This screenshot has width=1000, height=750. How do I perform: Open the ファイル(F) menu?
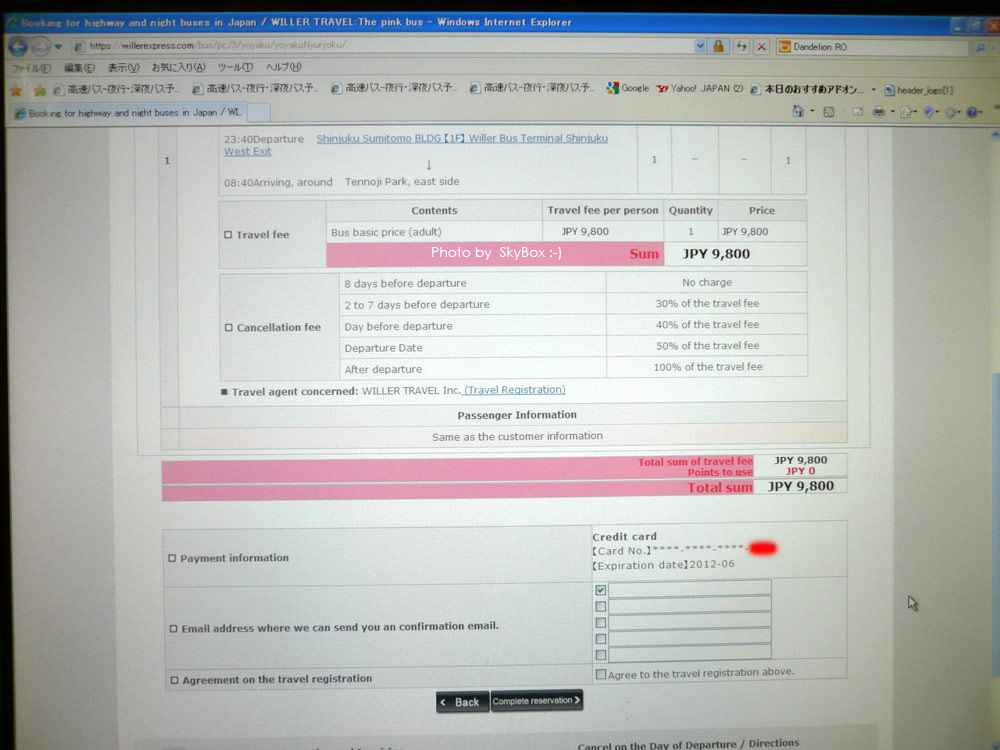(x=31, y=68)
